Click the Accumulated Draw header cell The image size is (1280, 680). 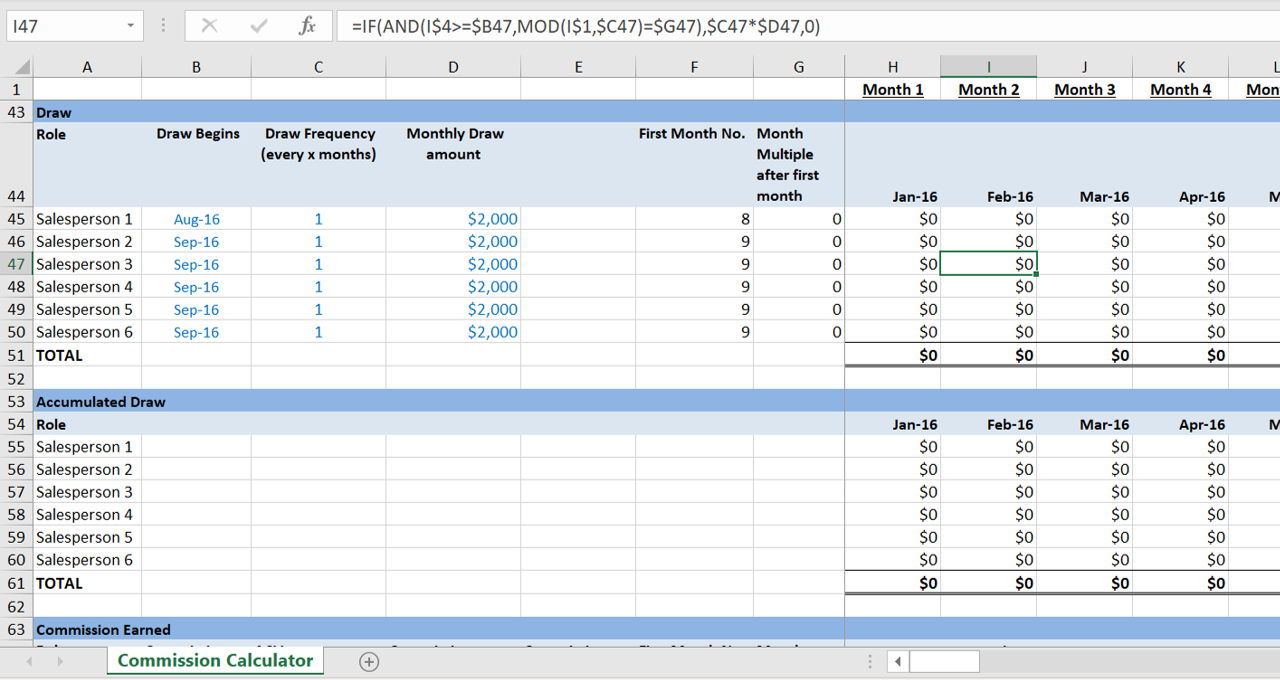point(100,401)
